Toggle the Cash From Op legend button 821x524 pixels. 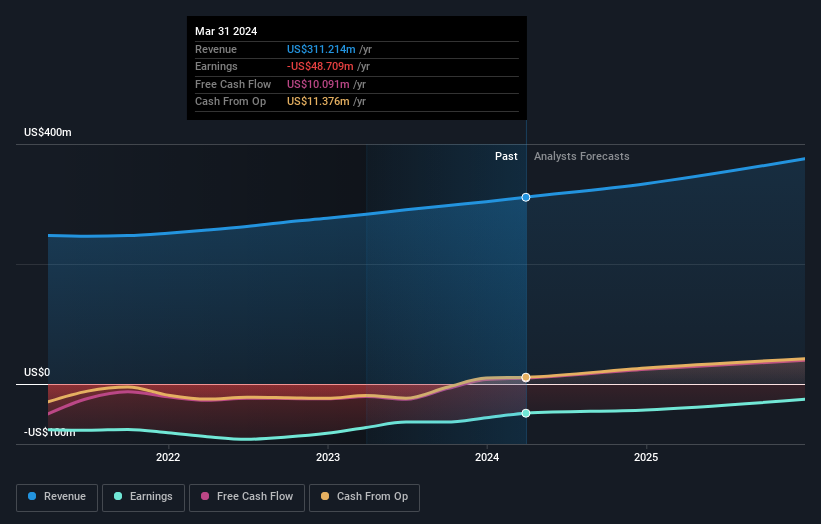point(364,497)
